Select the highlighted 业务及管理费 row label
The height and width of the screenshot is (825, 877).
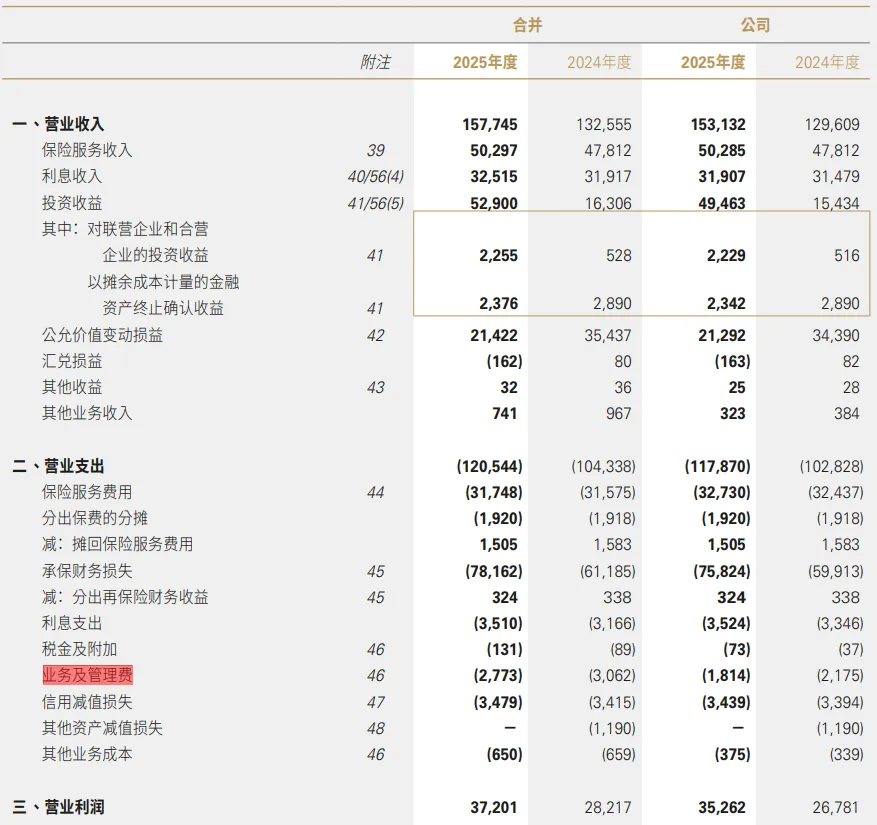88,675
